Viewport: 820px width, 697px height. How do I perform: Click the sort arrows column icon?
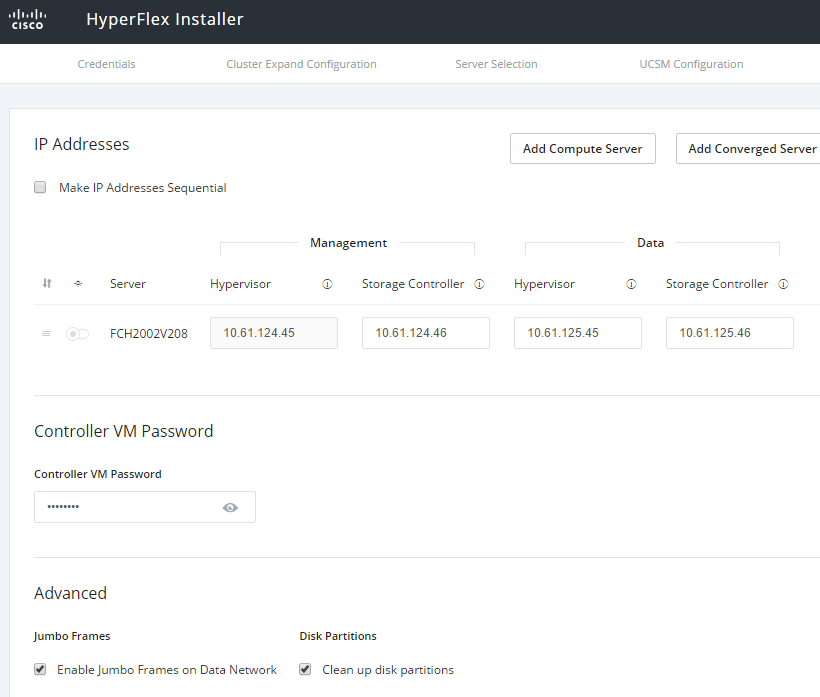tap(47, 283)
